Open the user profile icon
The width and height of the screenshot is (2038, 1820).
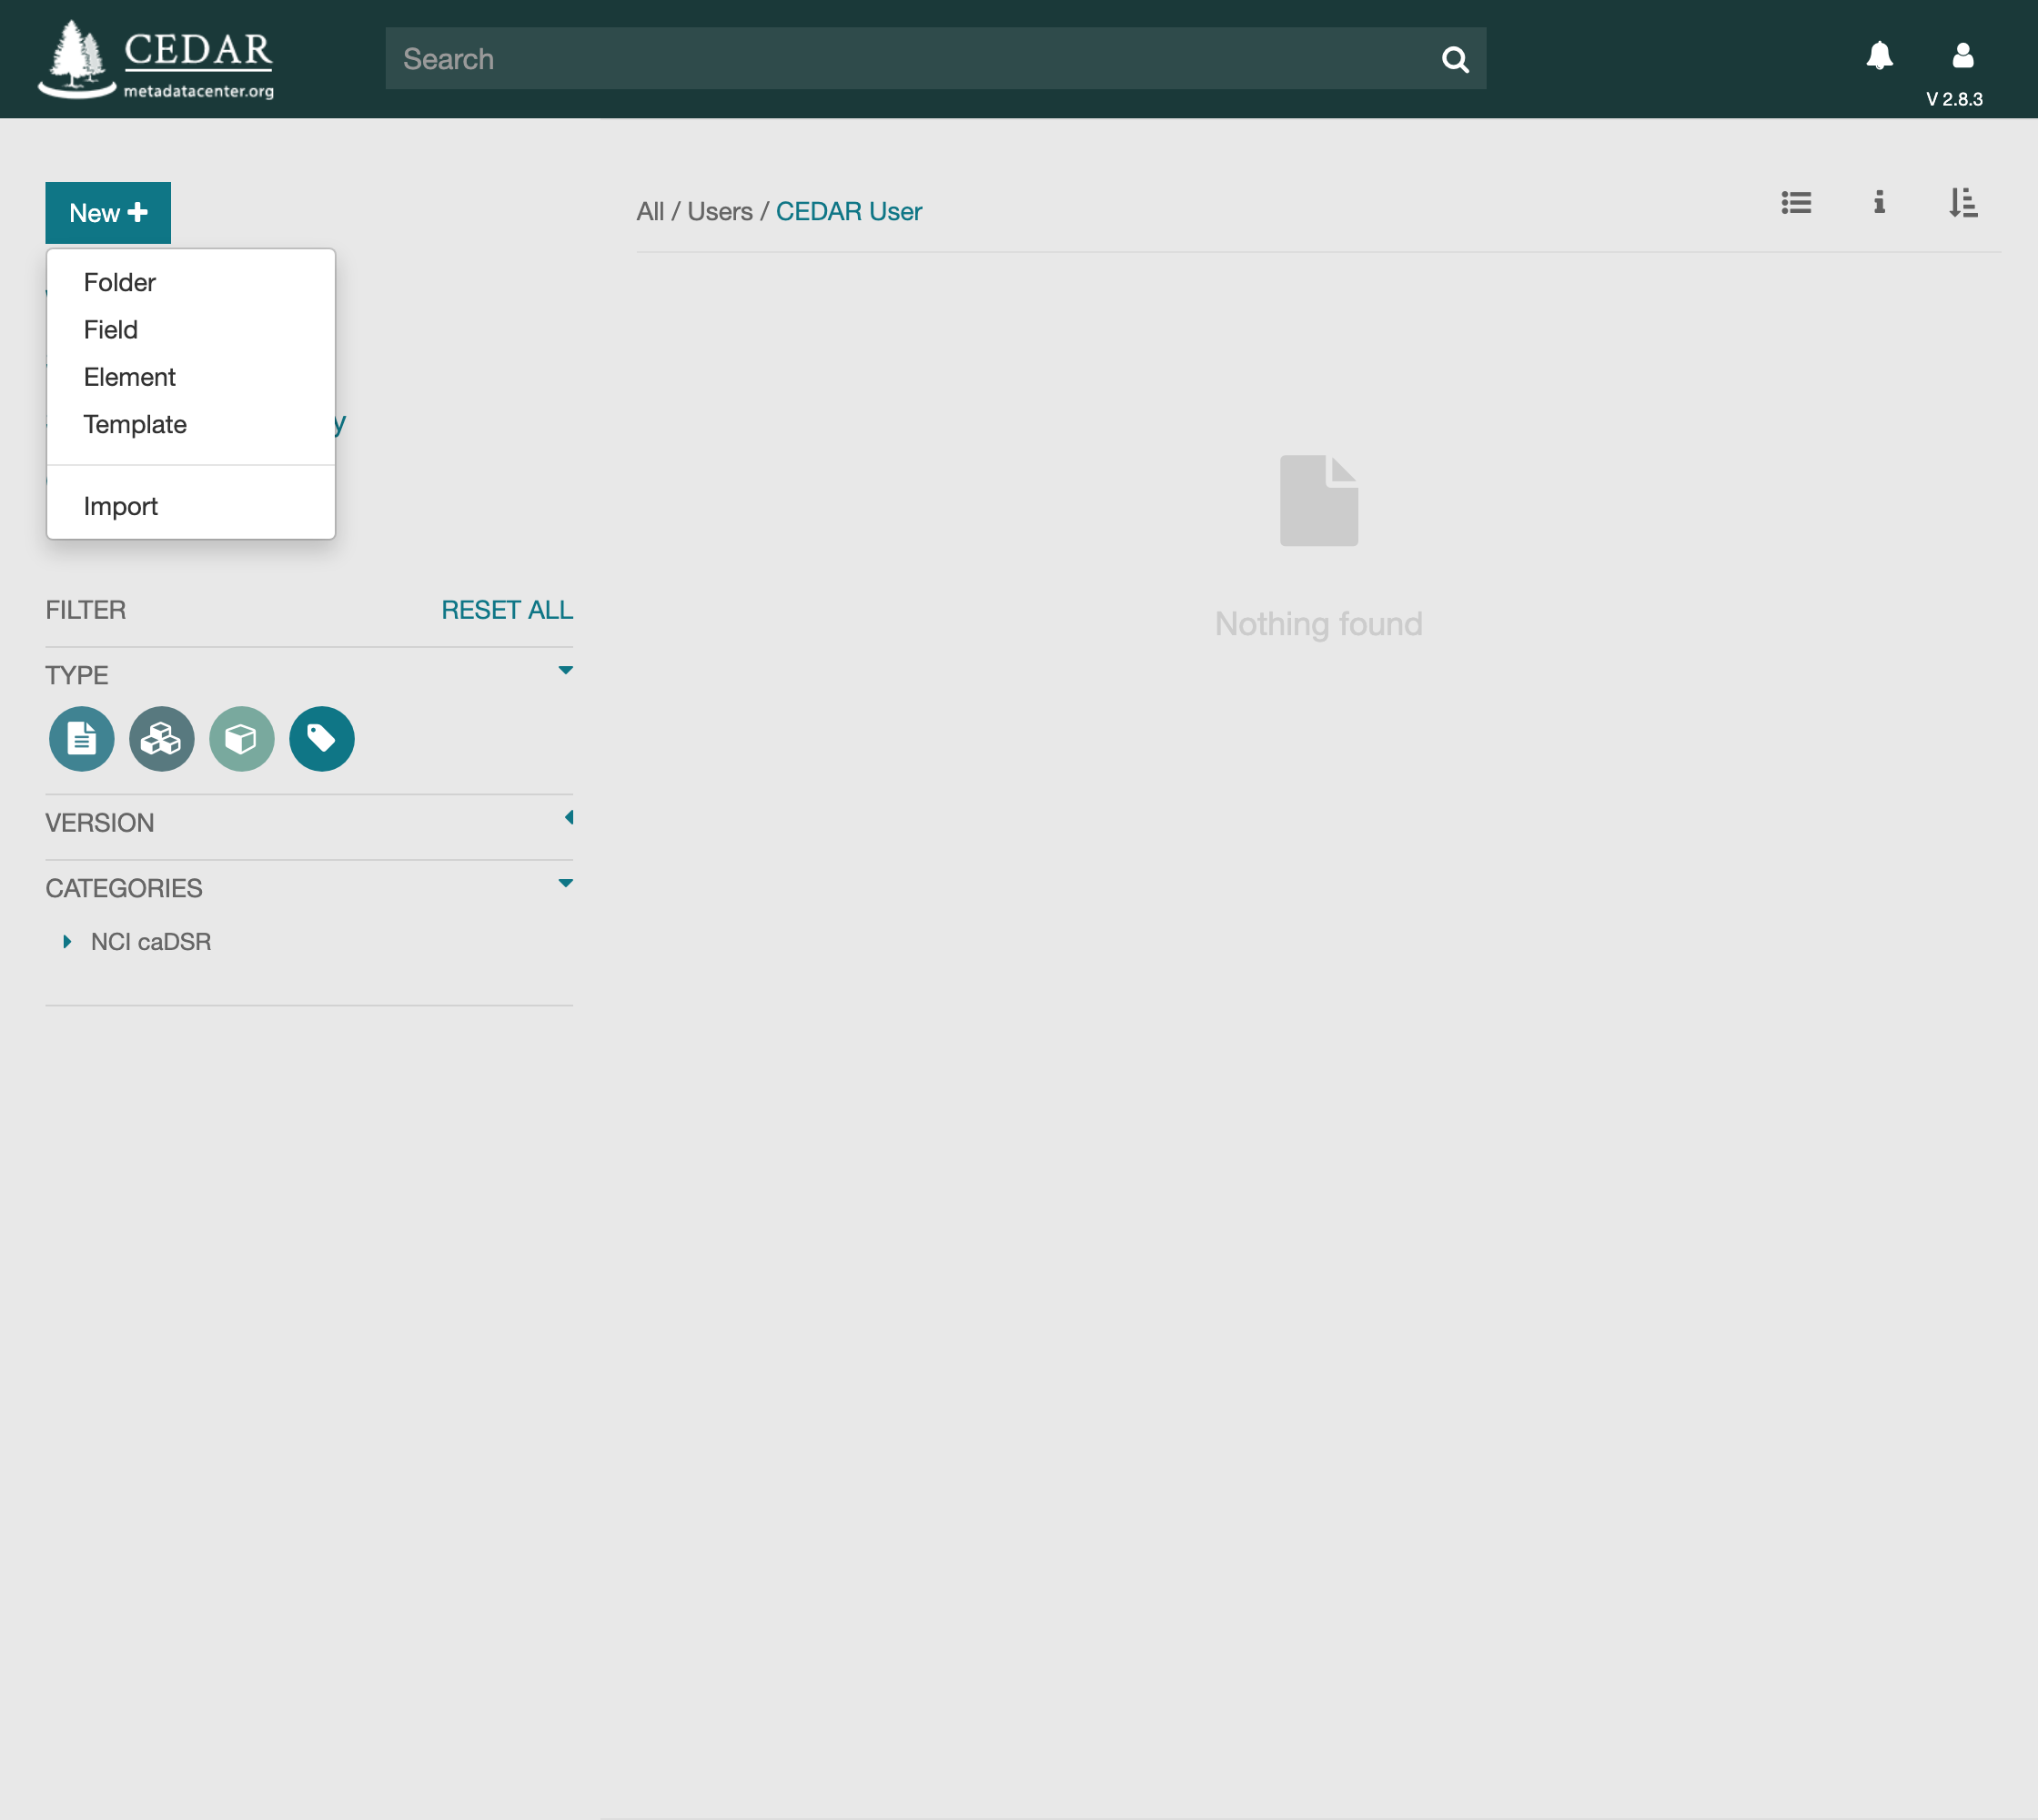click(1962, 56)
